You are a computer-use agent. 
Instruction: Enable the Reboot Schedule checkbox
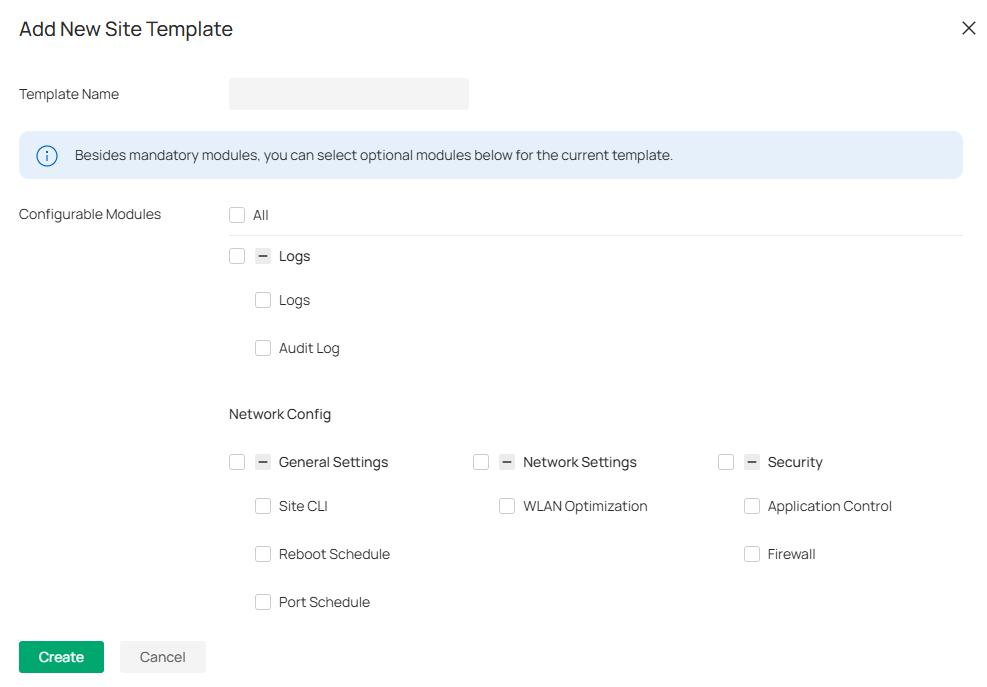[262, 554]
